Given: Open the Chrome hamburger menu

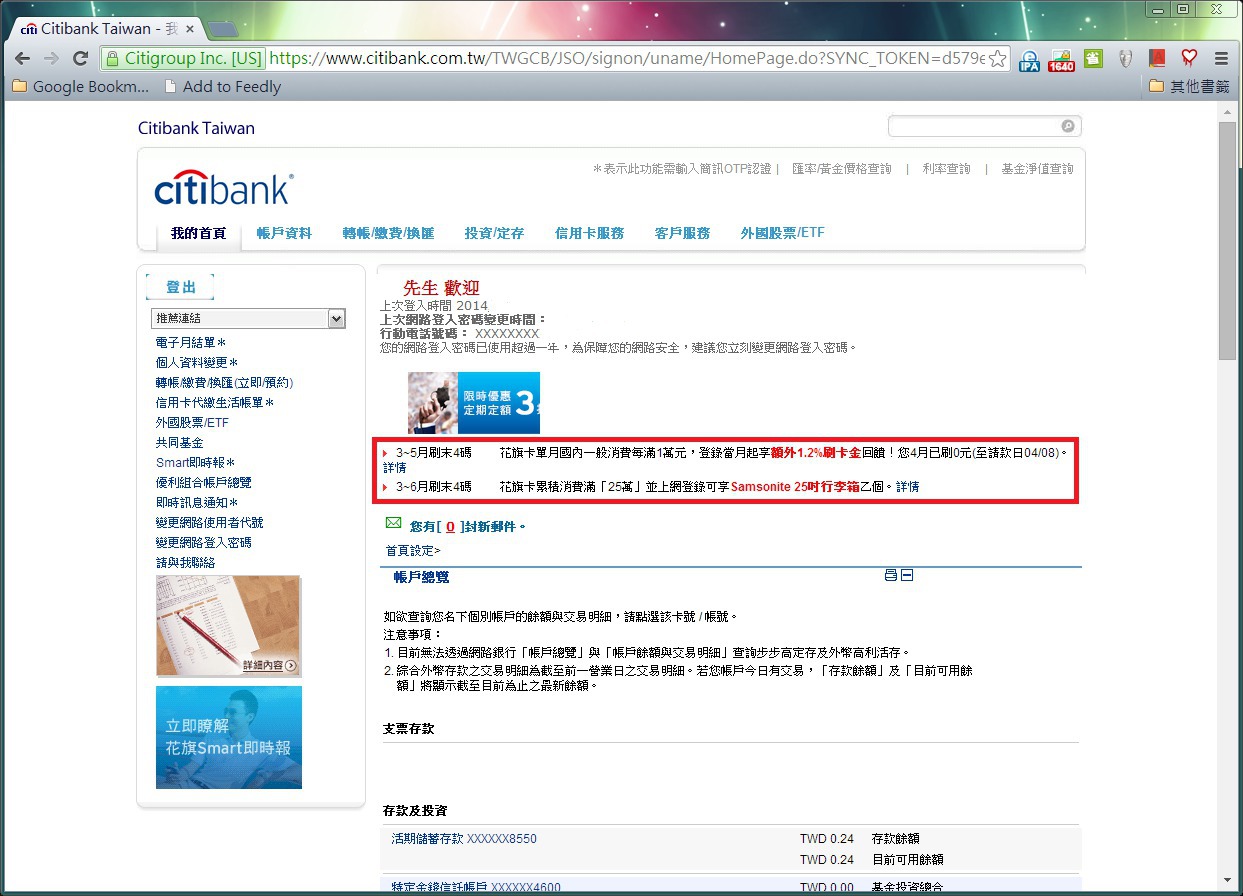Looking at the screenshot, I should point(1221,59).
